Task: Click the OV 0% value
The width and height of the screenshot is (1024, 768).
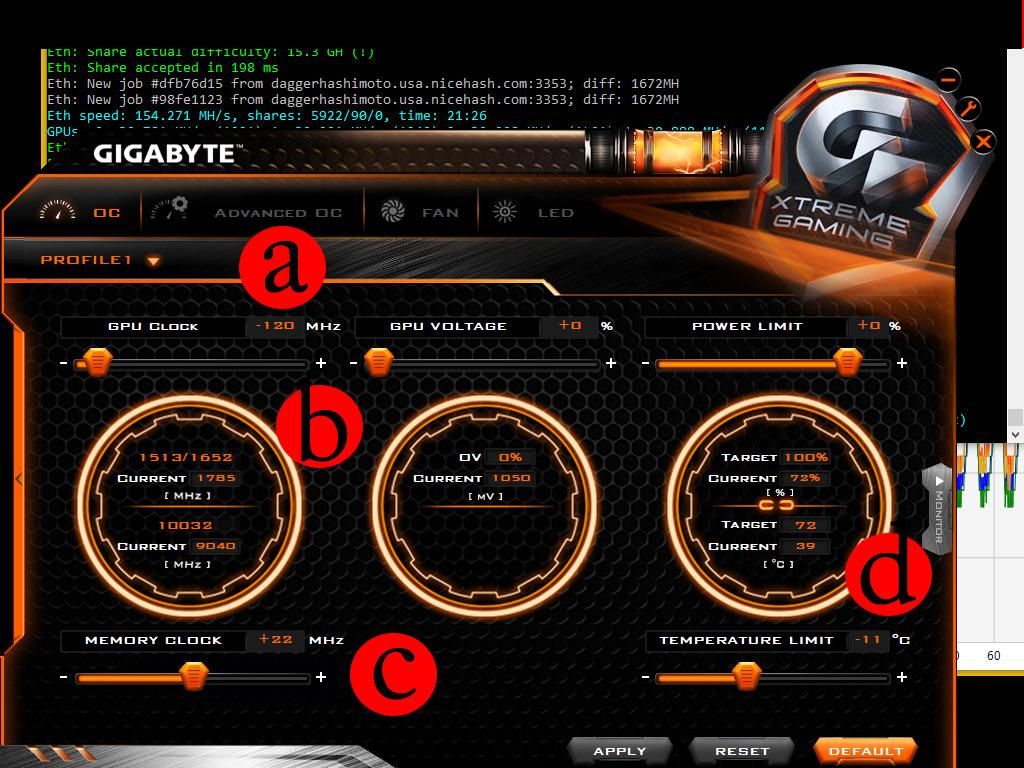Action: (x=511, y=457)
